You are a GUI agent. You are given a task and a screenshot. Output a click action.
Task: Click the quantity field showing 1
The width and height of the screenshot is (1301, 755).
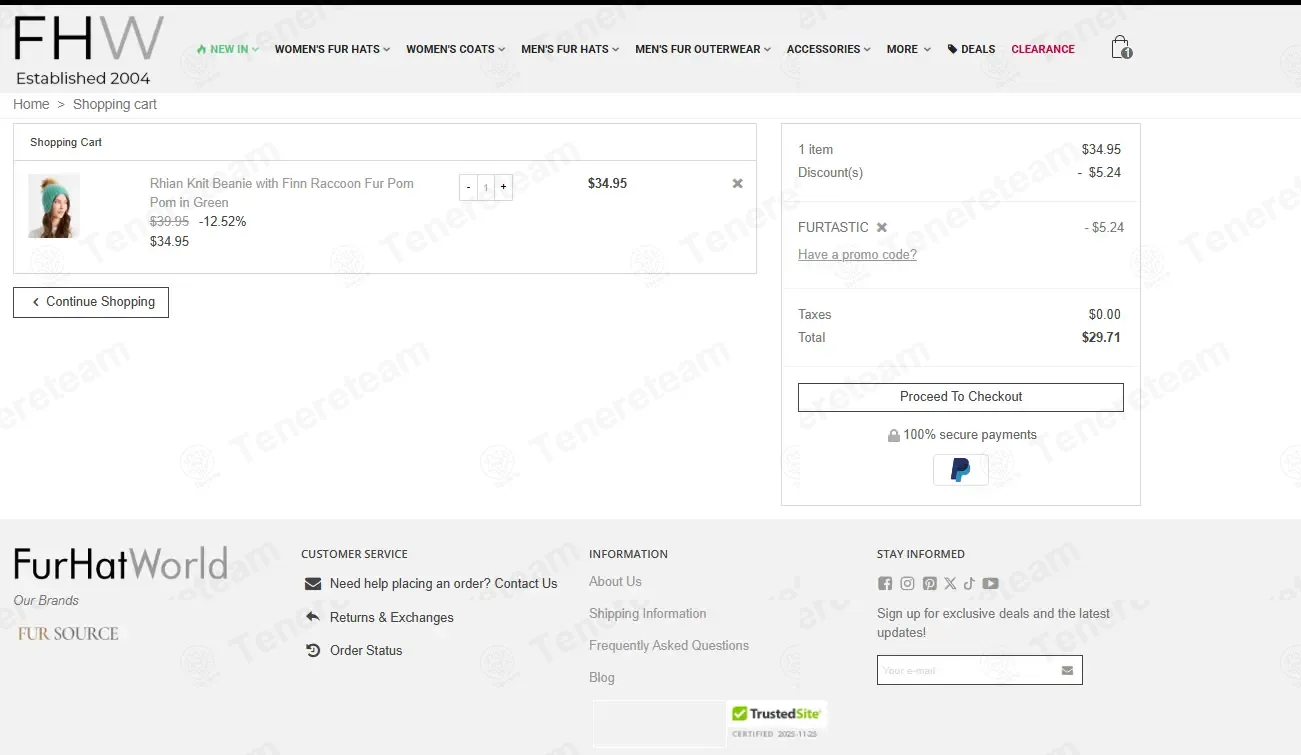(x=486, y=187)
